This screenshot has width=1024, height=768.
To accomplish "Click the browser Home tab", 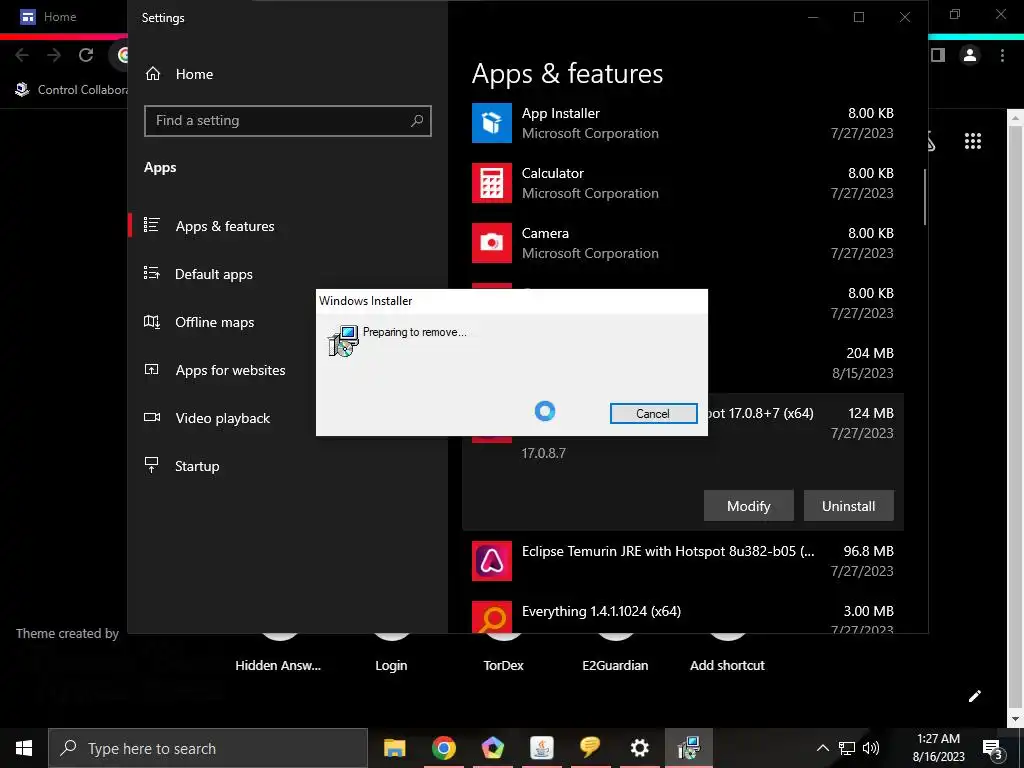I will 60,17.
